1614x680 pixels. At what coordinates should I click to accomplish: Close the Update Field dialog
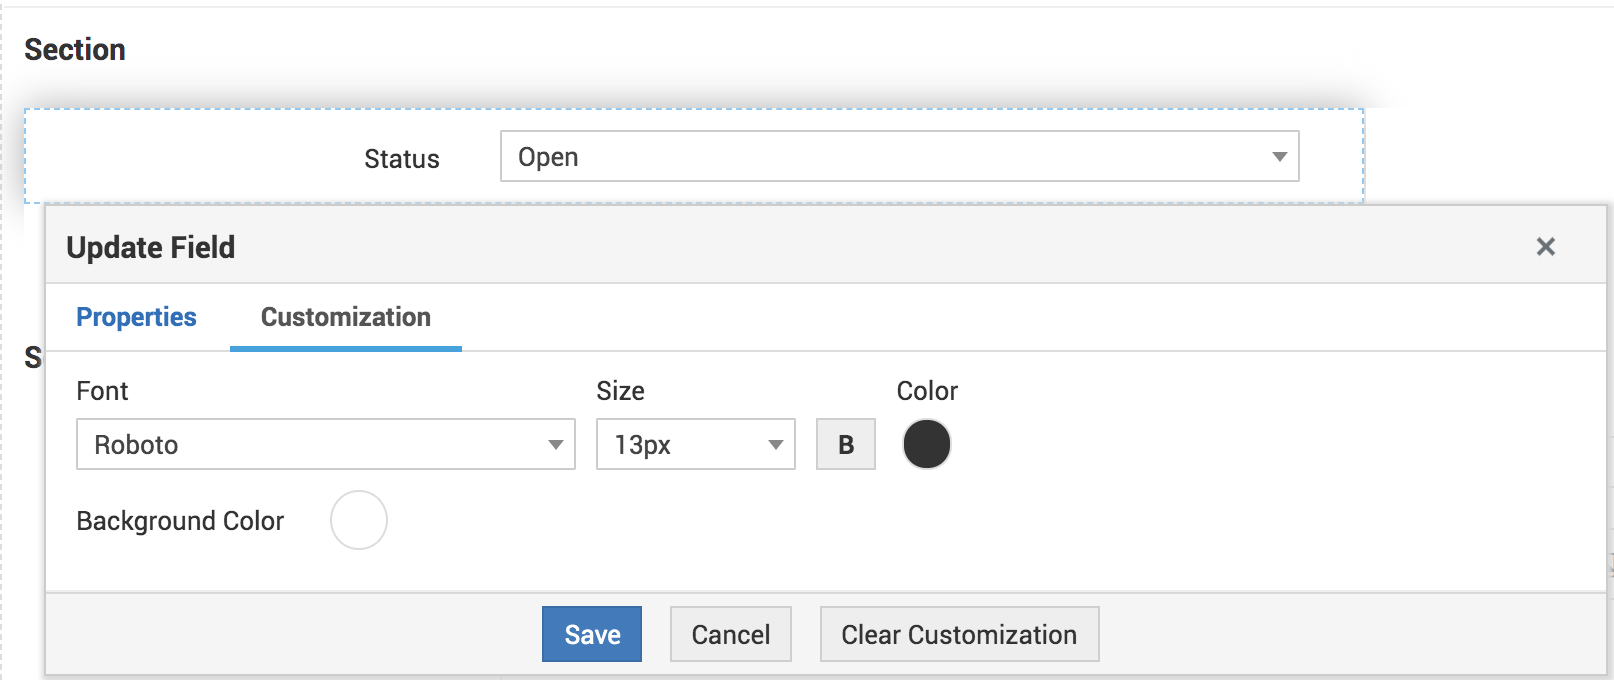pos(1545,246)
